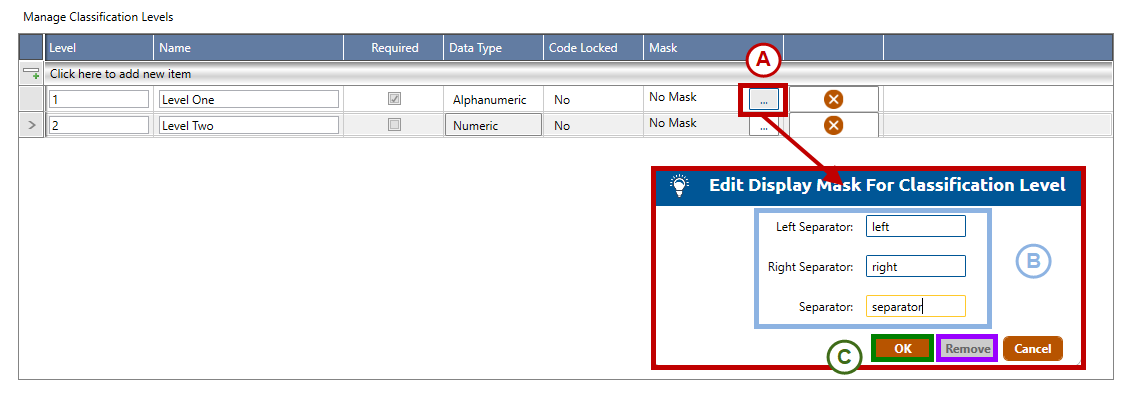Click the lightbulb icon in dialog header

[x=679, y=186]
